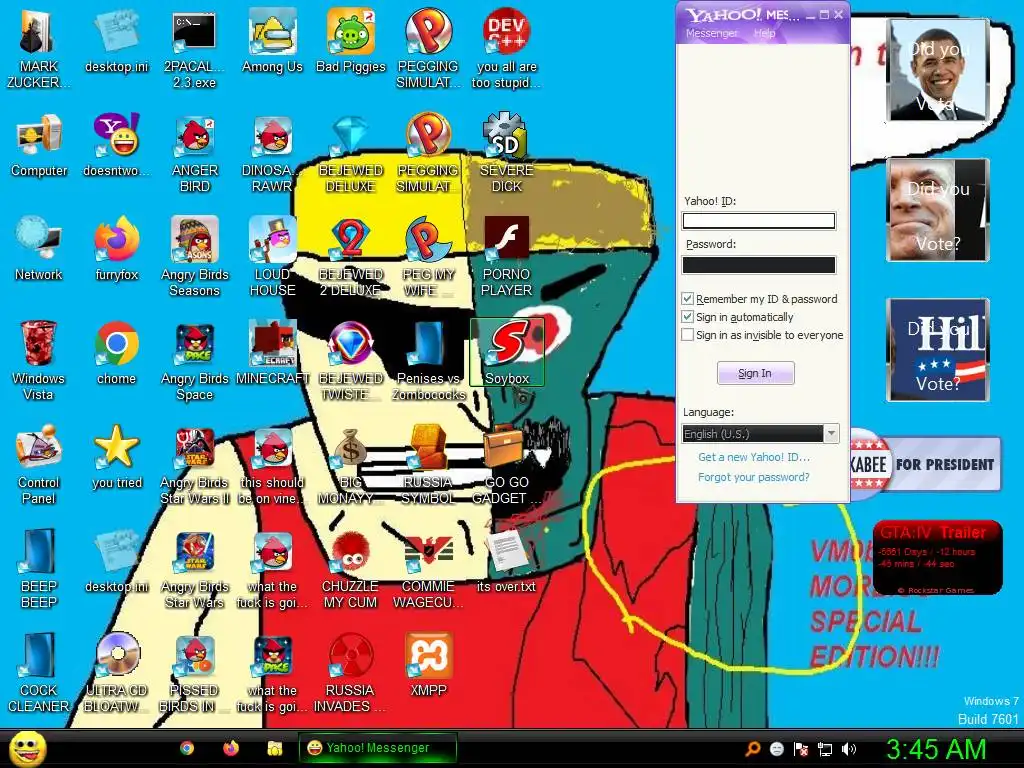Viewport: 1024px width, 768px height.
Task: Open the XMPP orange icon
Action: 428,665
